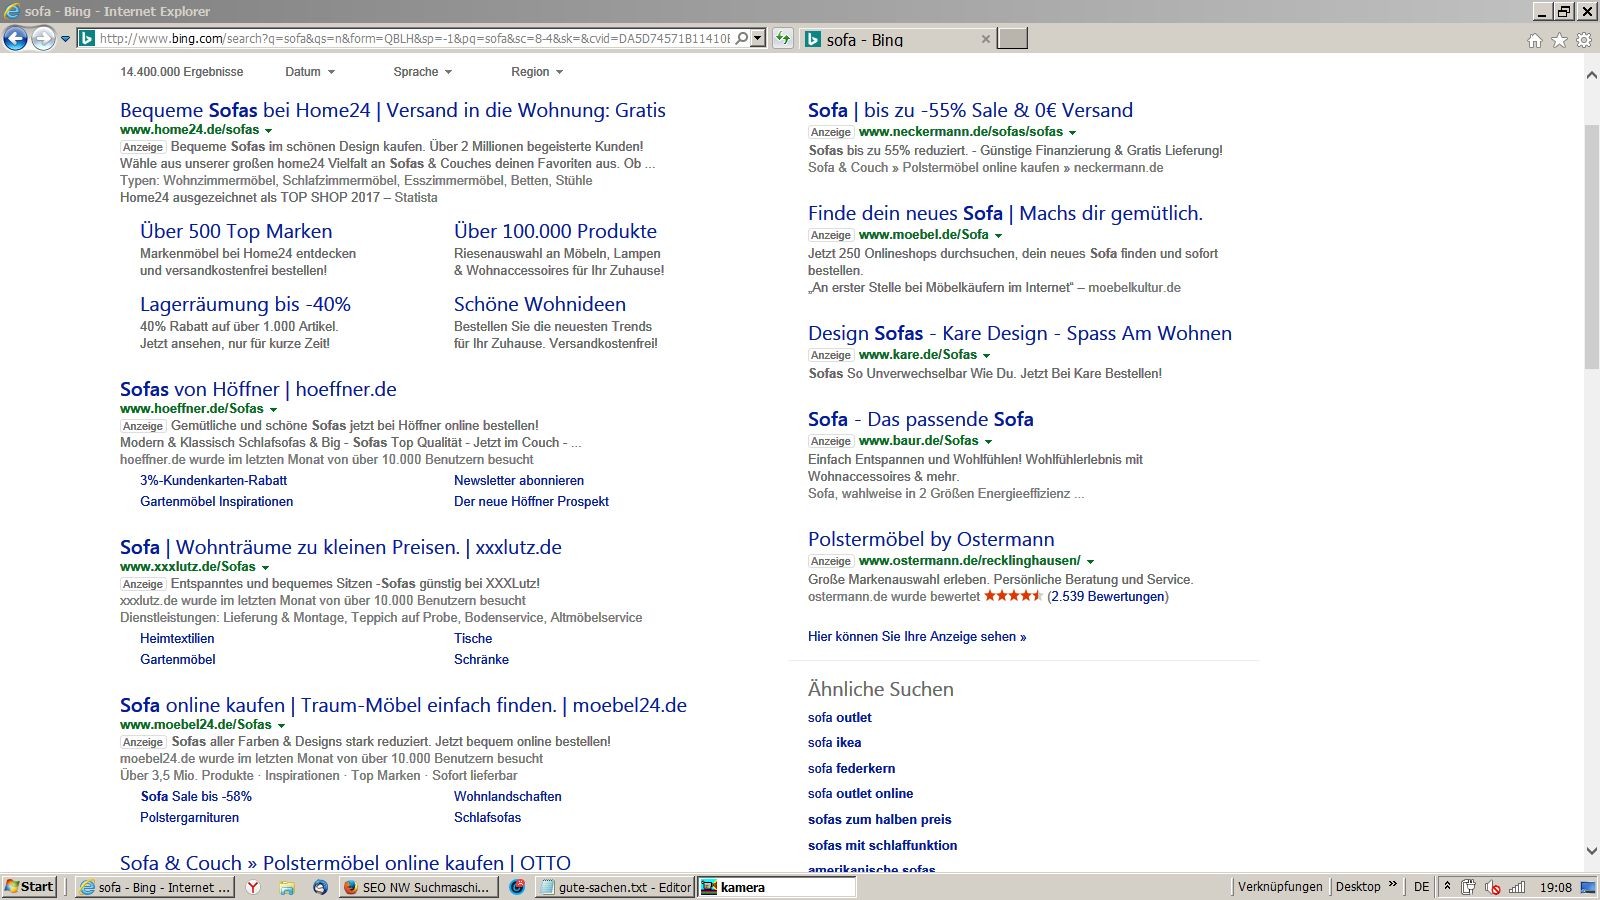Open the recent pages arrow beside Forward
The height and width of the screenshot is (900, 1600).
[x=66, y=39]
